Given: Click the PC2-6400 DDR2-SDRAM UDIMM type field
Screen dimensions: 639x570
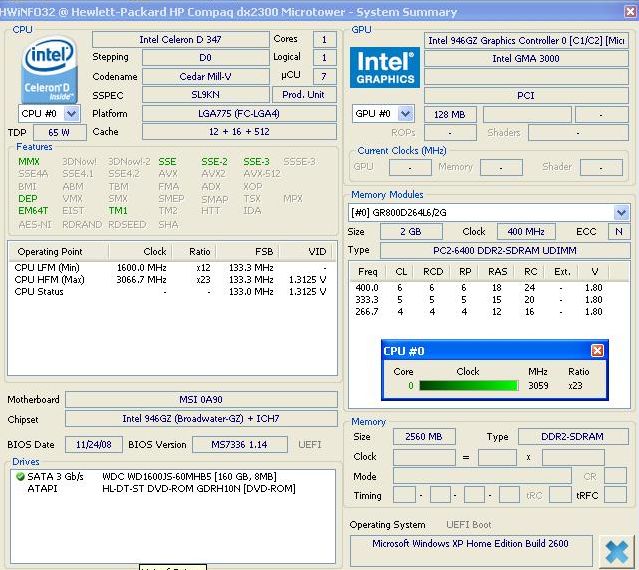Looking at the screenshot, I should click(505, 250).
